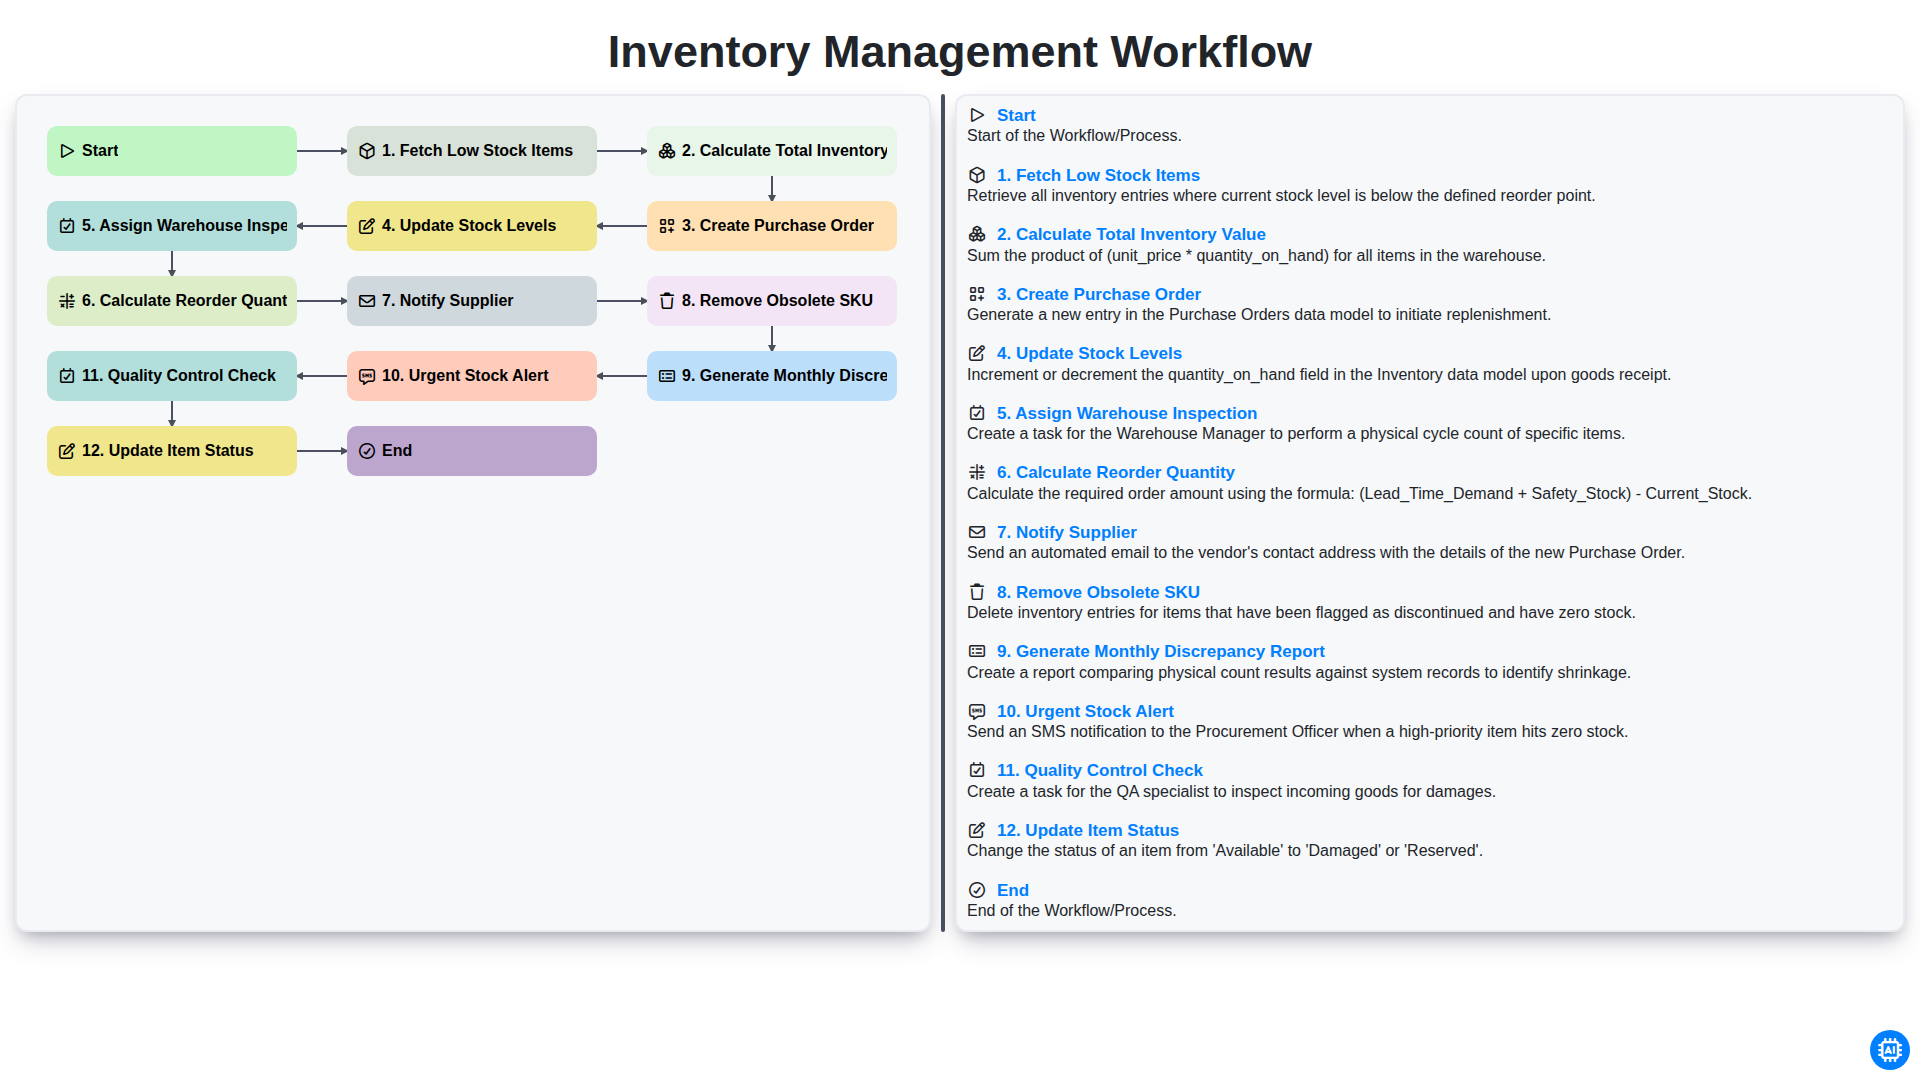This screenshot has height=1080, width=1920.
Task: Click the SMS icon beside Urgent Stock Alert heading
Action: [x=977, y=711]
